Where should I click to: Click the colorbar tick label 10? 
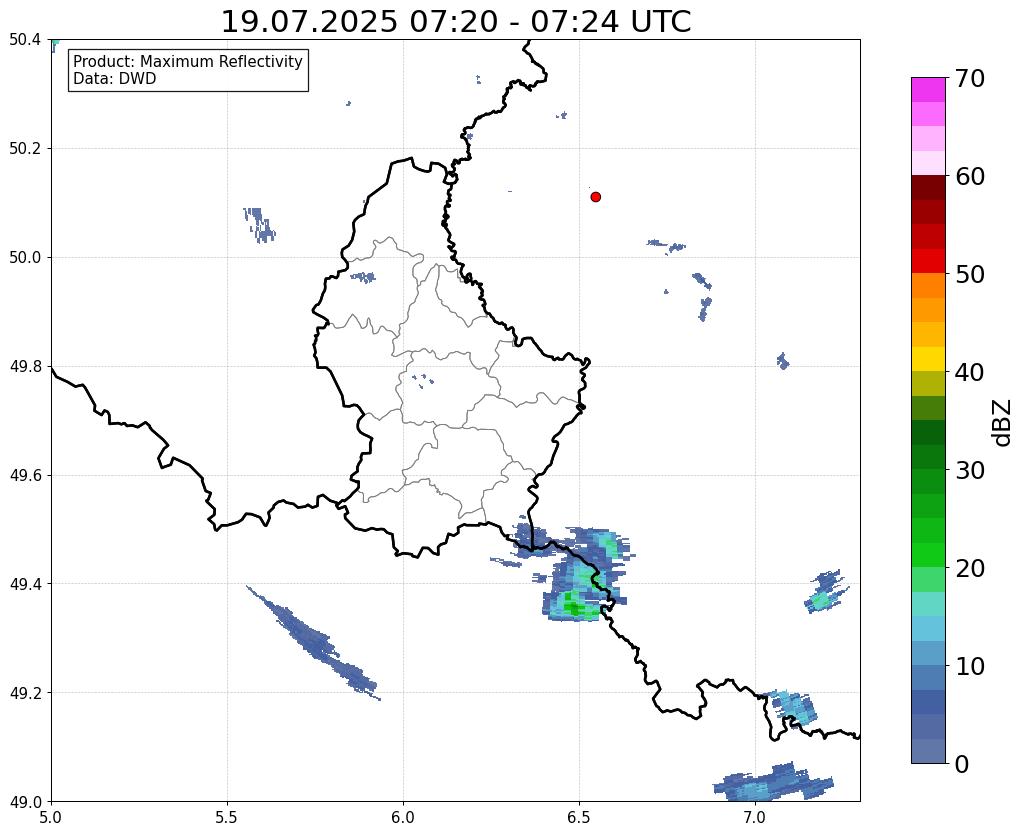point(969,666)
